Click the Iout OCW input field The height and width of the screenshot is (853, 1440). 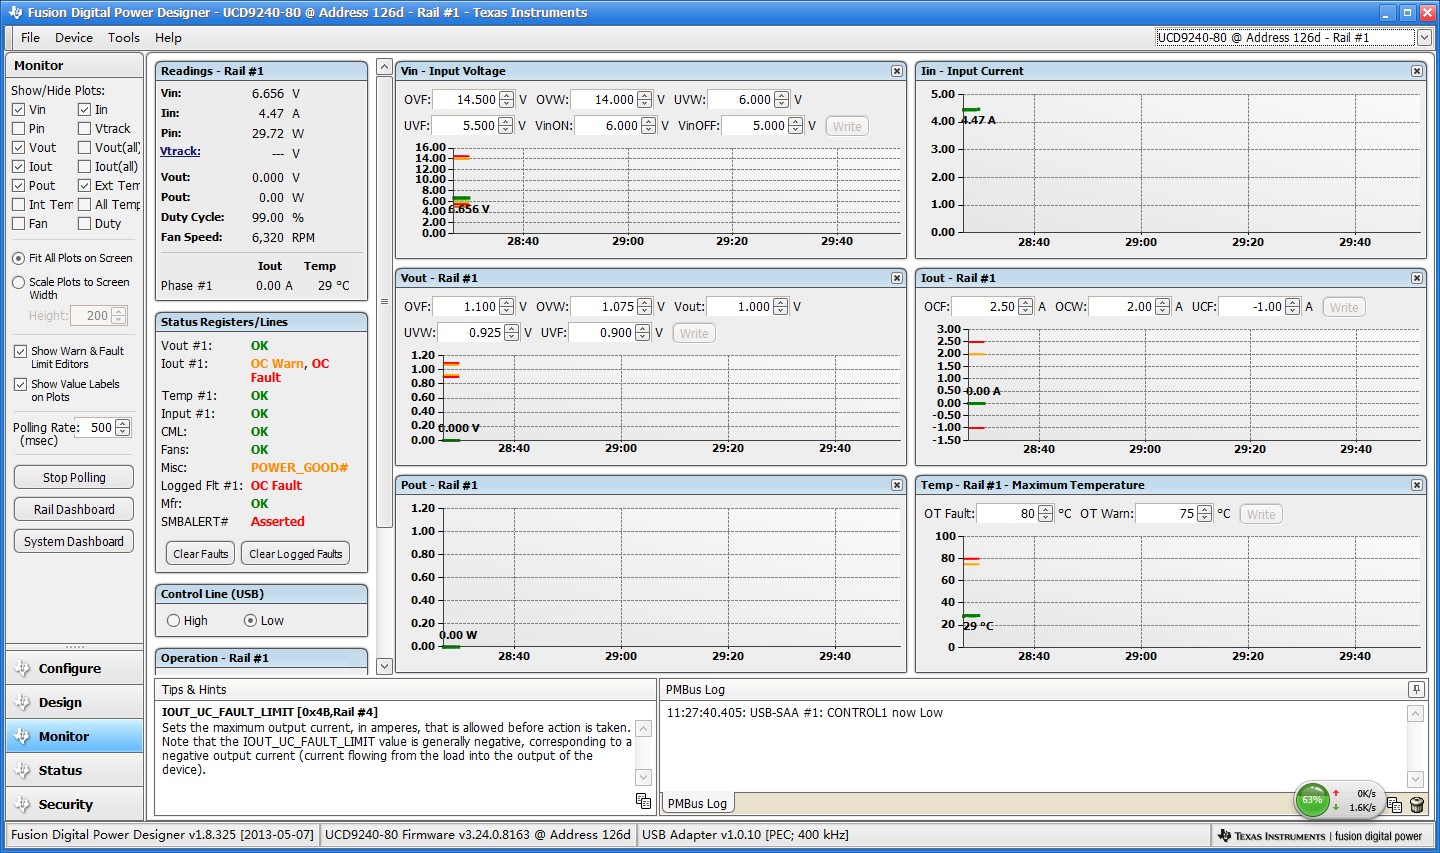coord(1121,307)
